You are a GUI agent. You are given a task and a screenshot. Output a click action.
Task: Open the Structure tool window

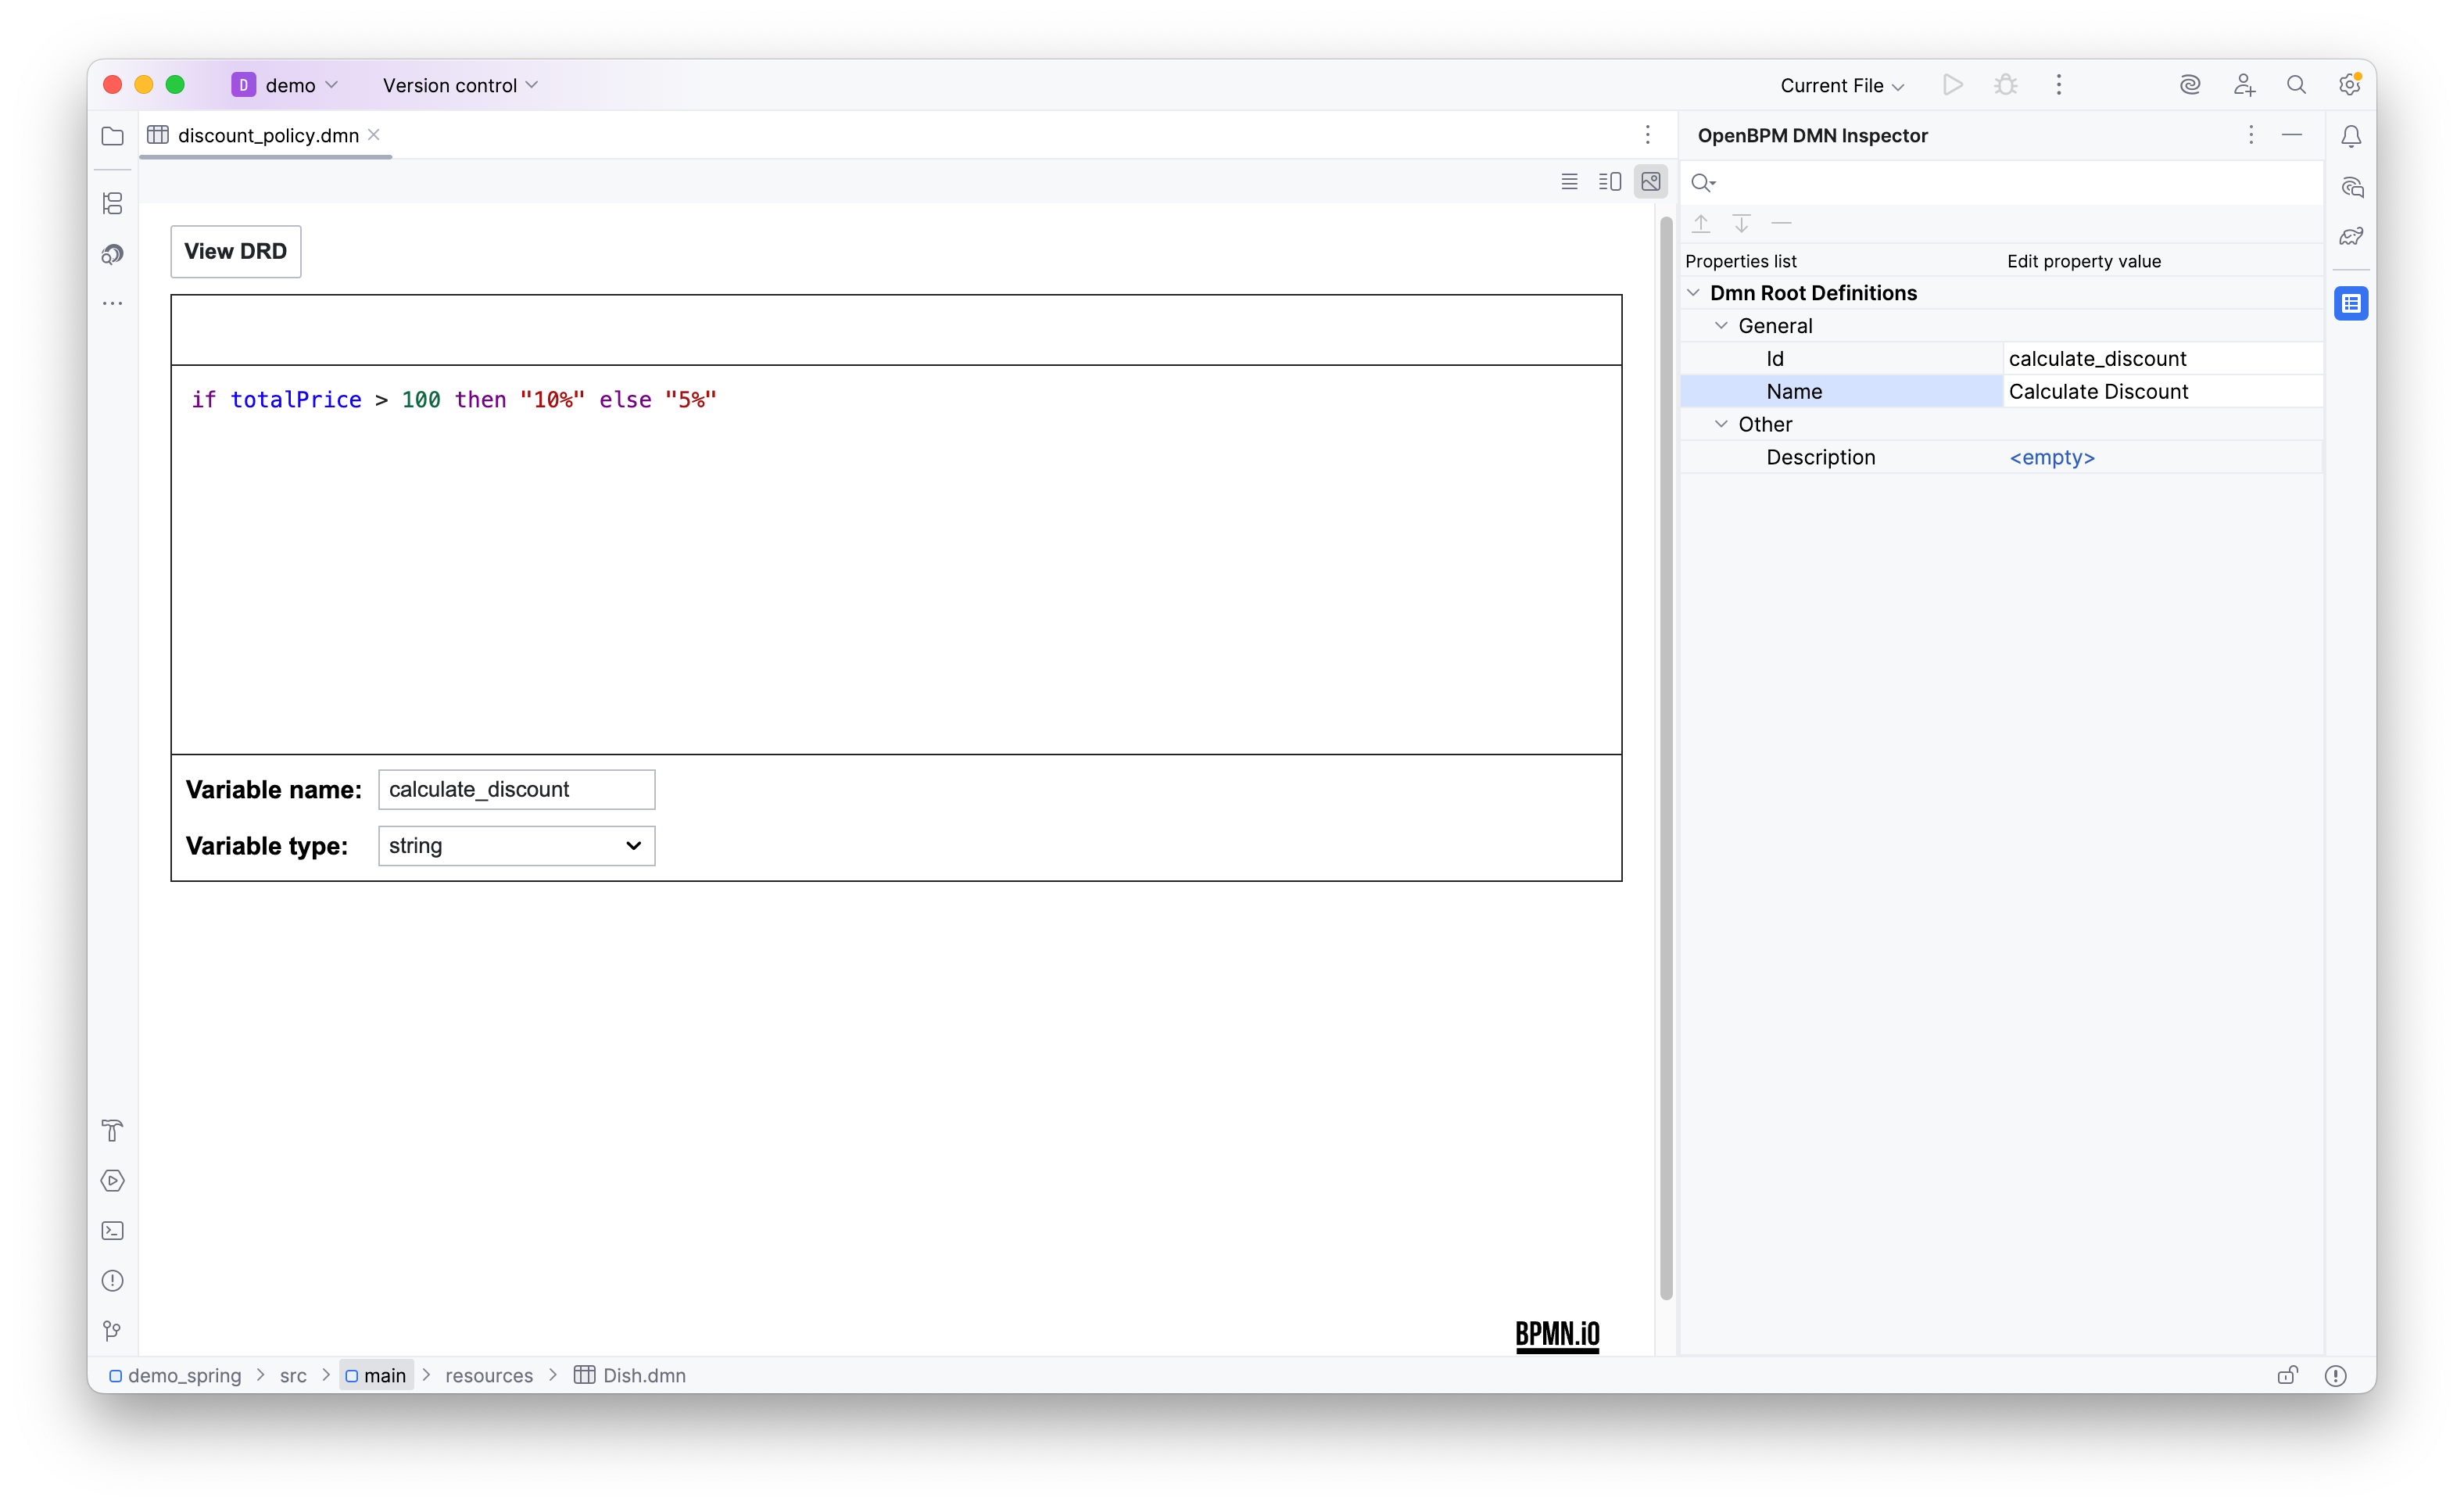pyautogui.click(x=113, y=204)
